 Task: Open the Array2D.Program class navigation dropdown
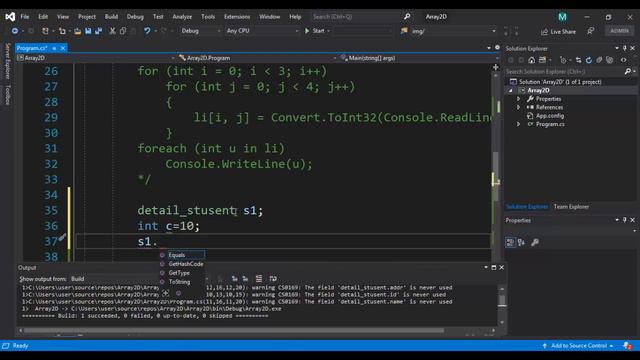[x=257, y=58]
